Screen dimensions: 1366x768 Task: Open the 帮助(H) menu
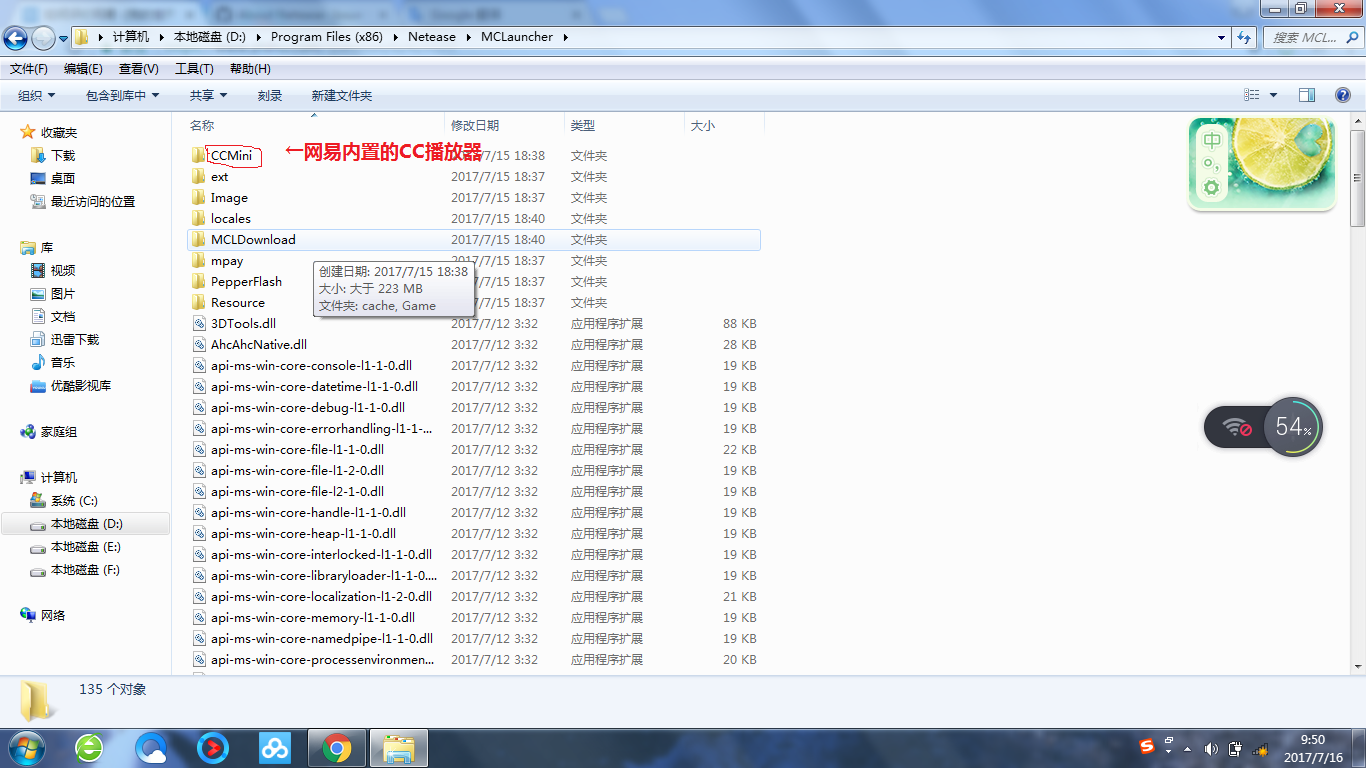coord(250,69)
